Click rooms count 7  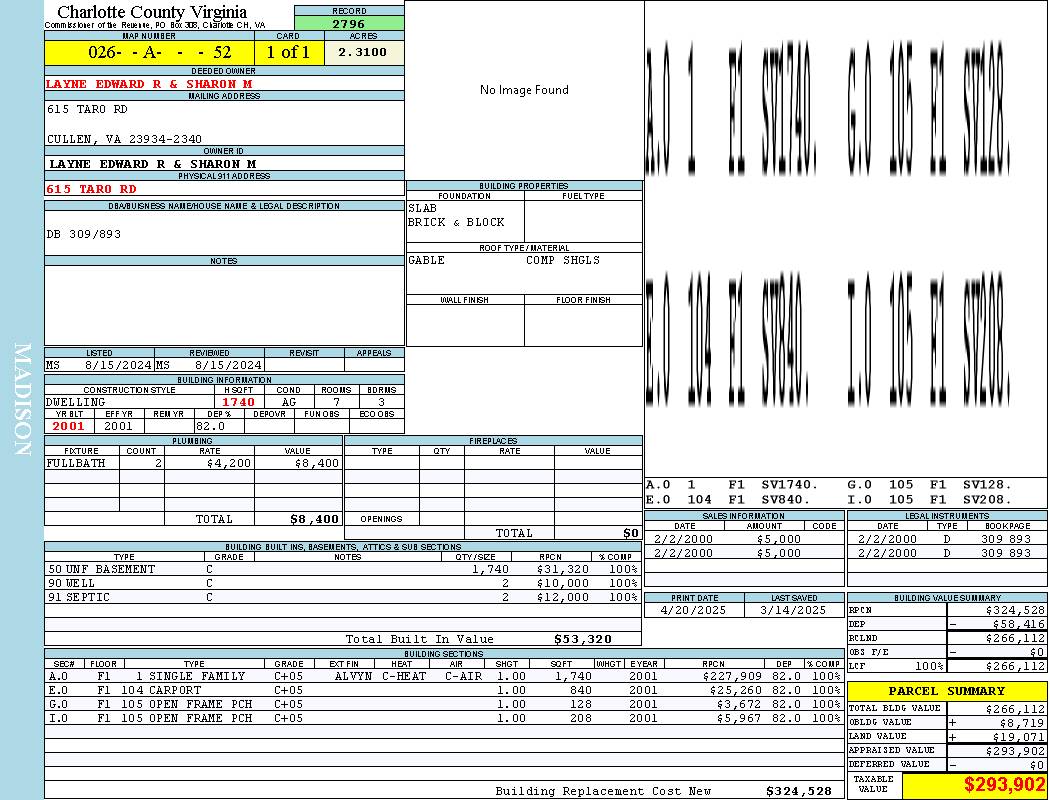coord(336,402)
